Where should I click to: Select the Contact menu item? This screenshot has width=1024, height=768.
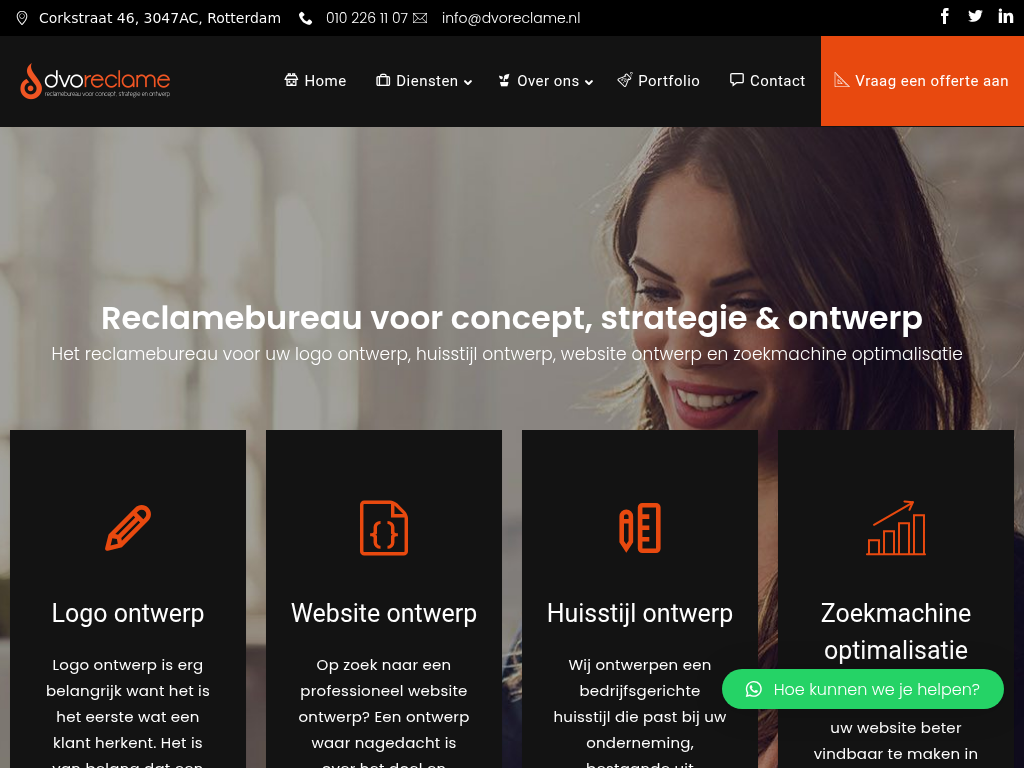[767, 81]
